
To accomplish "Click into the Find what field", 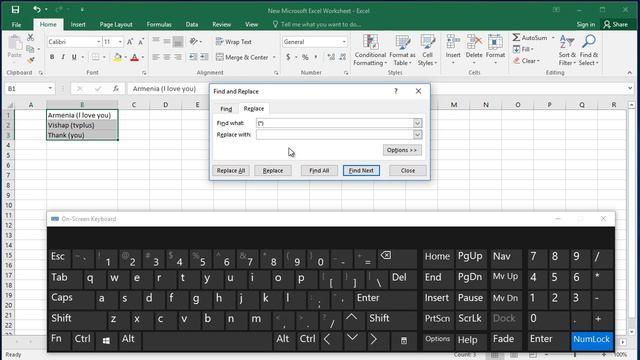I will [x=335, y=123].
